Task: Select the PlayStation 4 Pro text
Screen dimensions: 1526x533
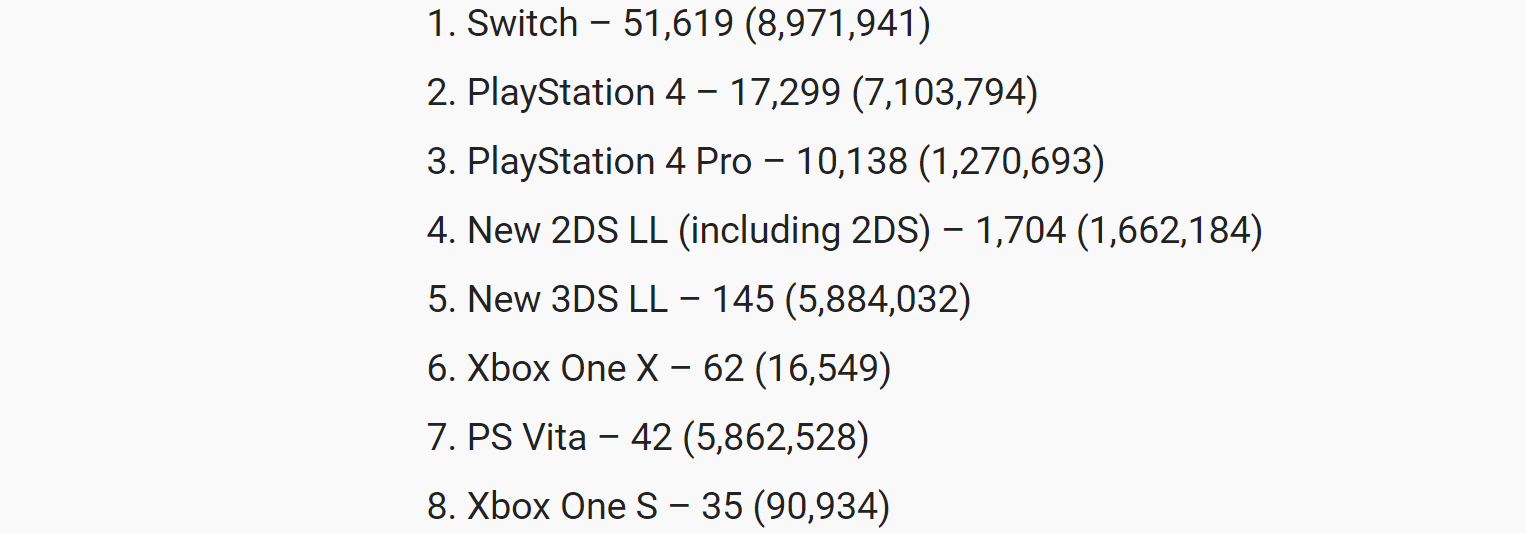Action: [x=610, y=162]
